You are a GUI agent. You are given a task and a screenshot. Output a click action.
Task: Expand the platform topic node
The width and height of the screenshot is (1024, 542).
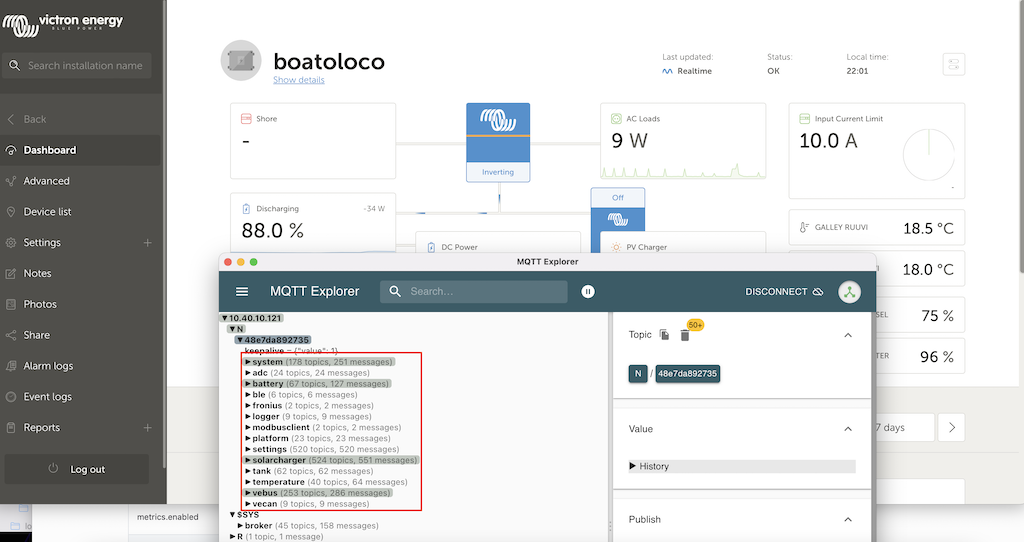point(248,438)
